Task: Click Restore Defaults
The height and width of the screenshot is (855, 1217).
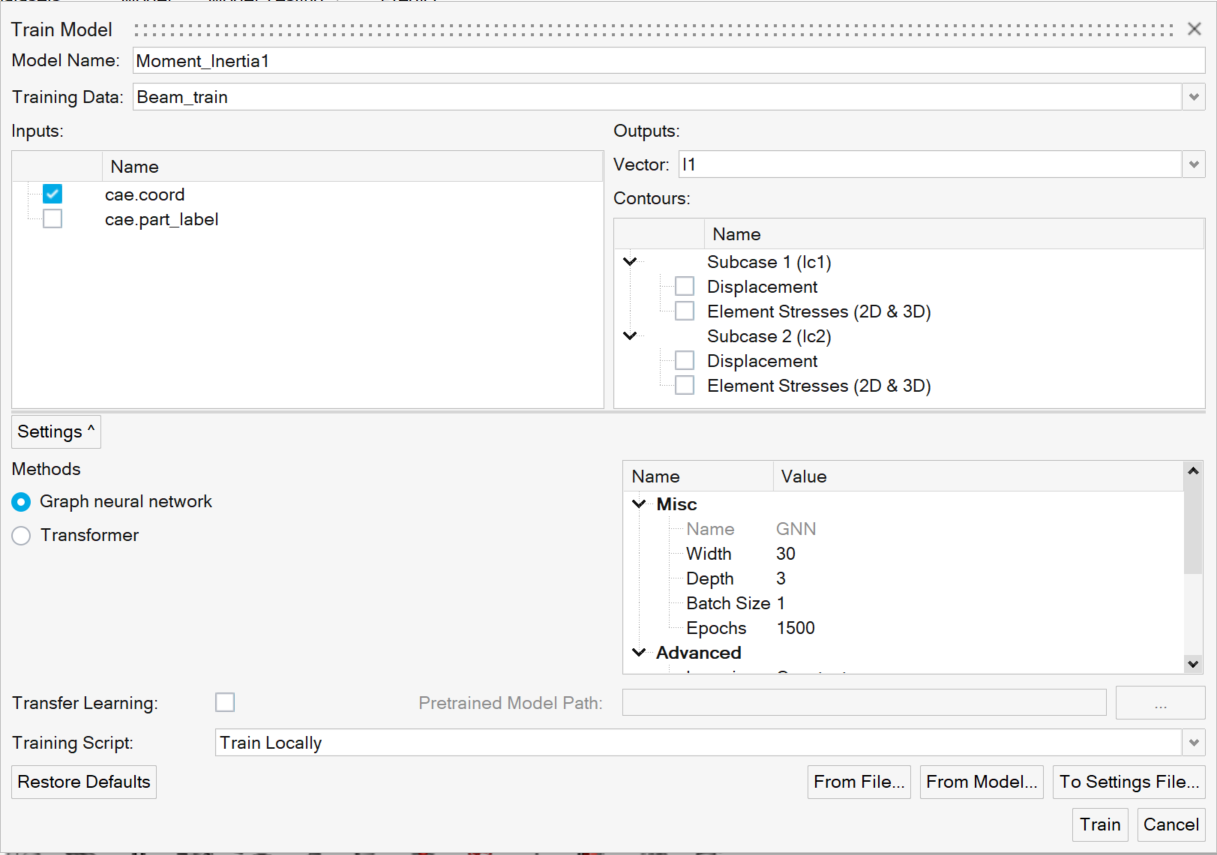Action: coord(83,781)
